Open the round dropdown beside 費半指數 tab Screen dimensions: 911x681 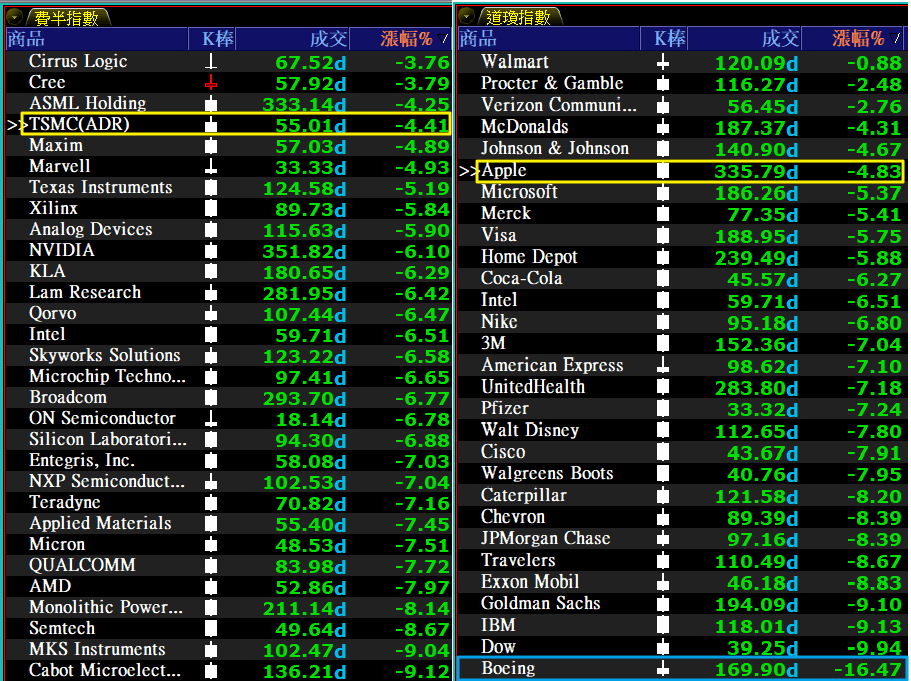coord(15,17)
